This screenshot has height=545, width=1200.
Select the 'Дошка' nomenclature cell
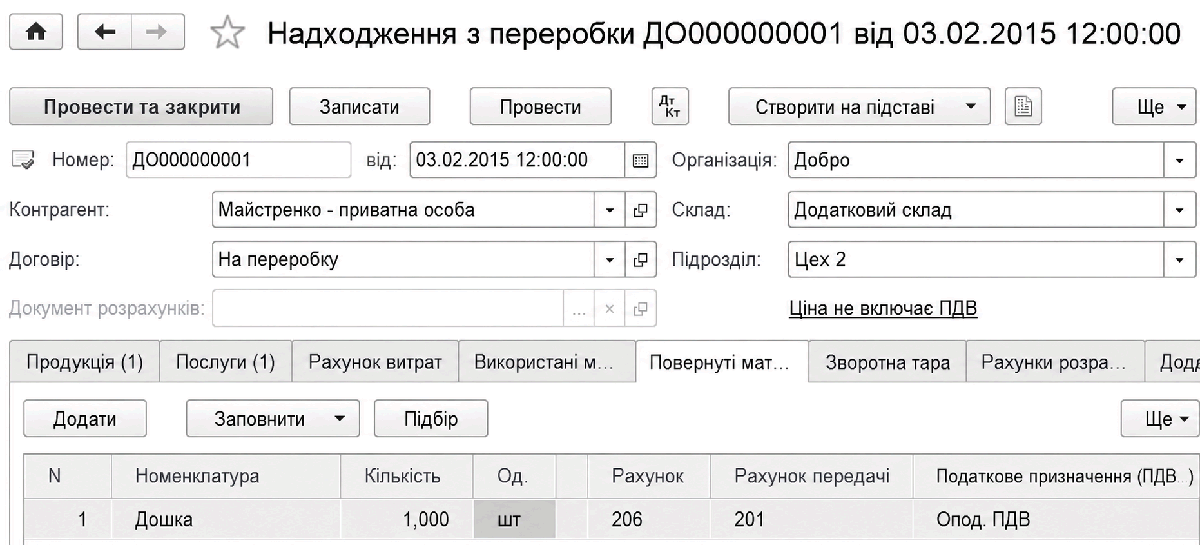pyautogui.click(x=227, y=520)
